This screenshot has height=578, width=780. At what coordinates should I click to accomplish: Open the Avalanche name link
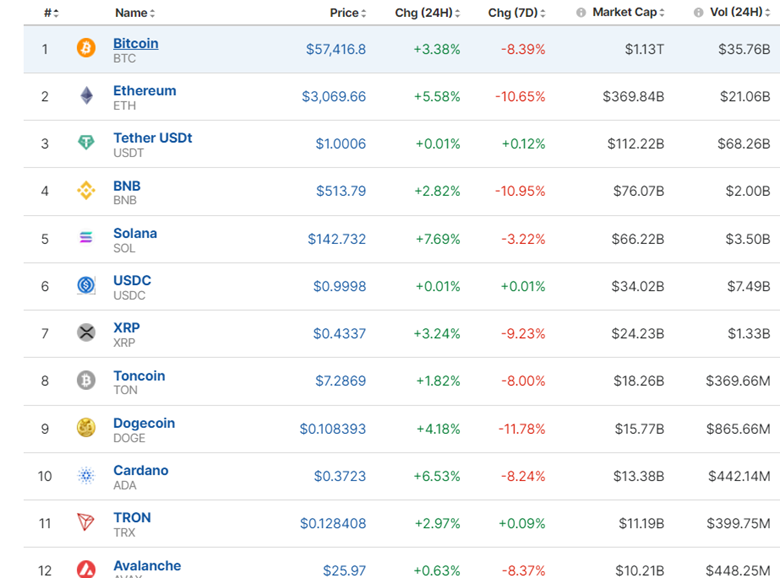point(146,565)
